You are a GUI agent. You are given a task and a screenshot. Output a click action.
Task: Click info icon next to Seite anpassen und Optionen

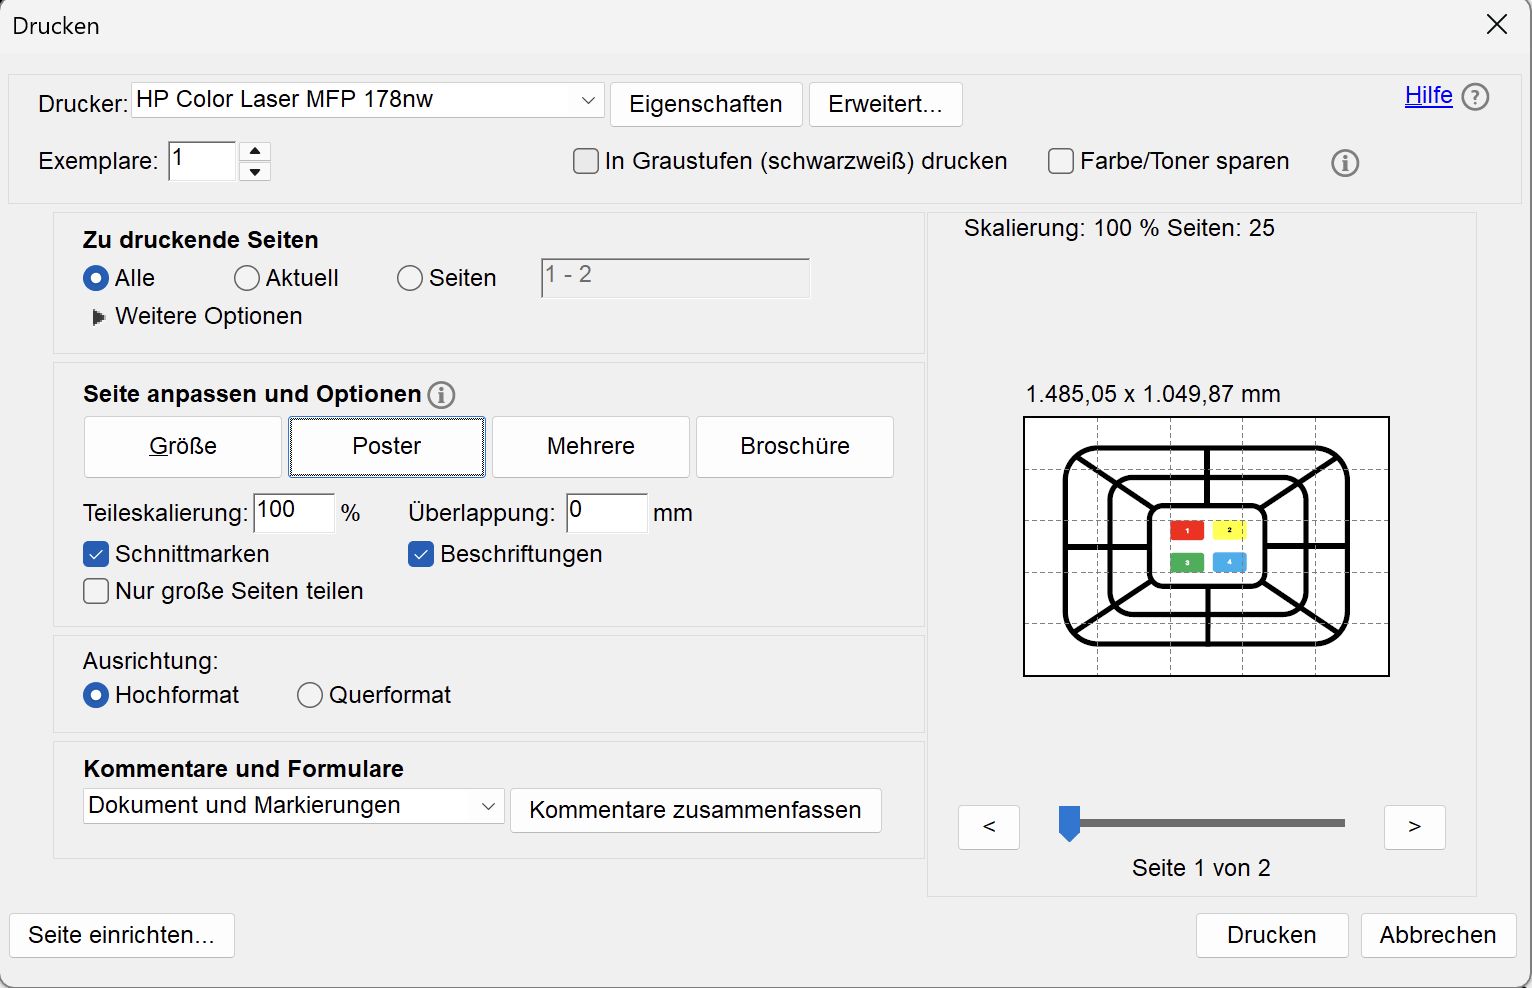(x=441, y=395)
